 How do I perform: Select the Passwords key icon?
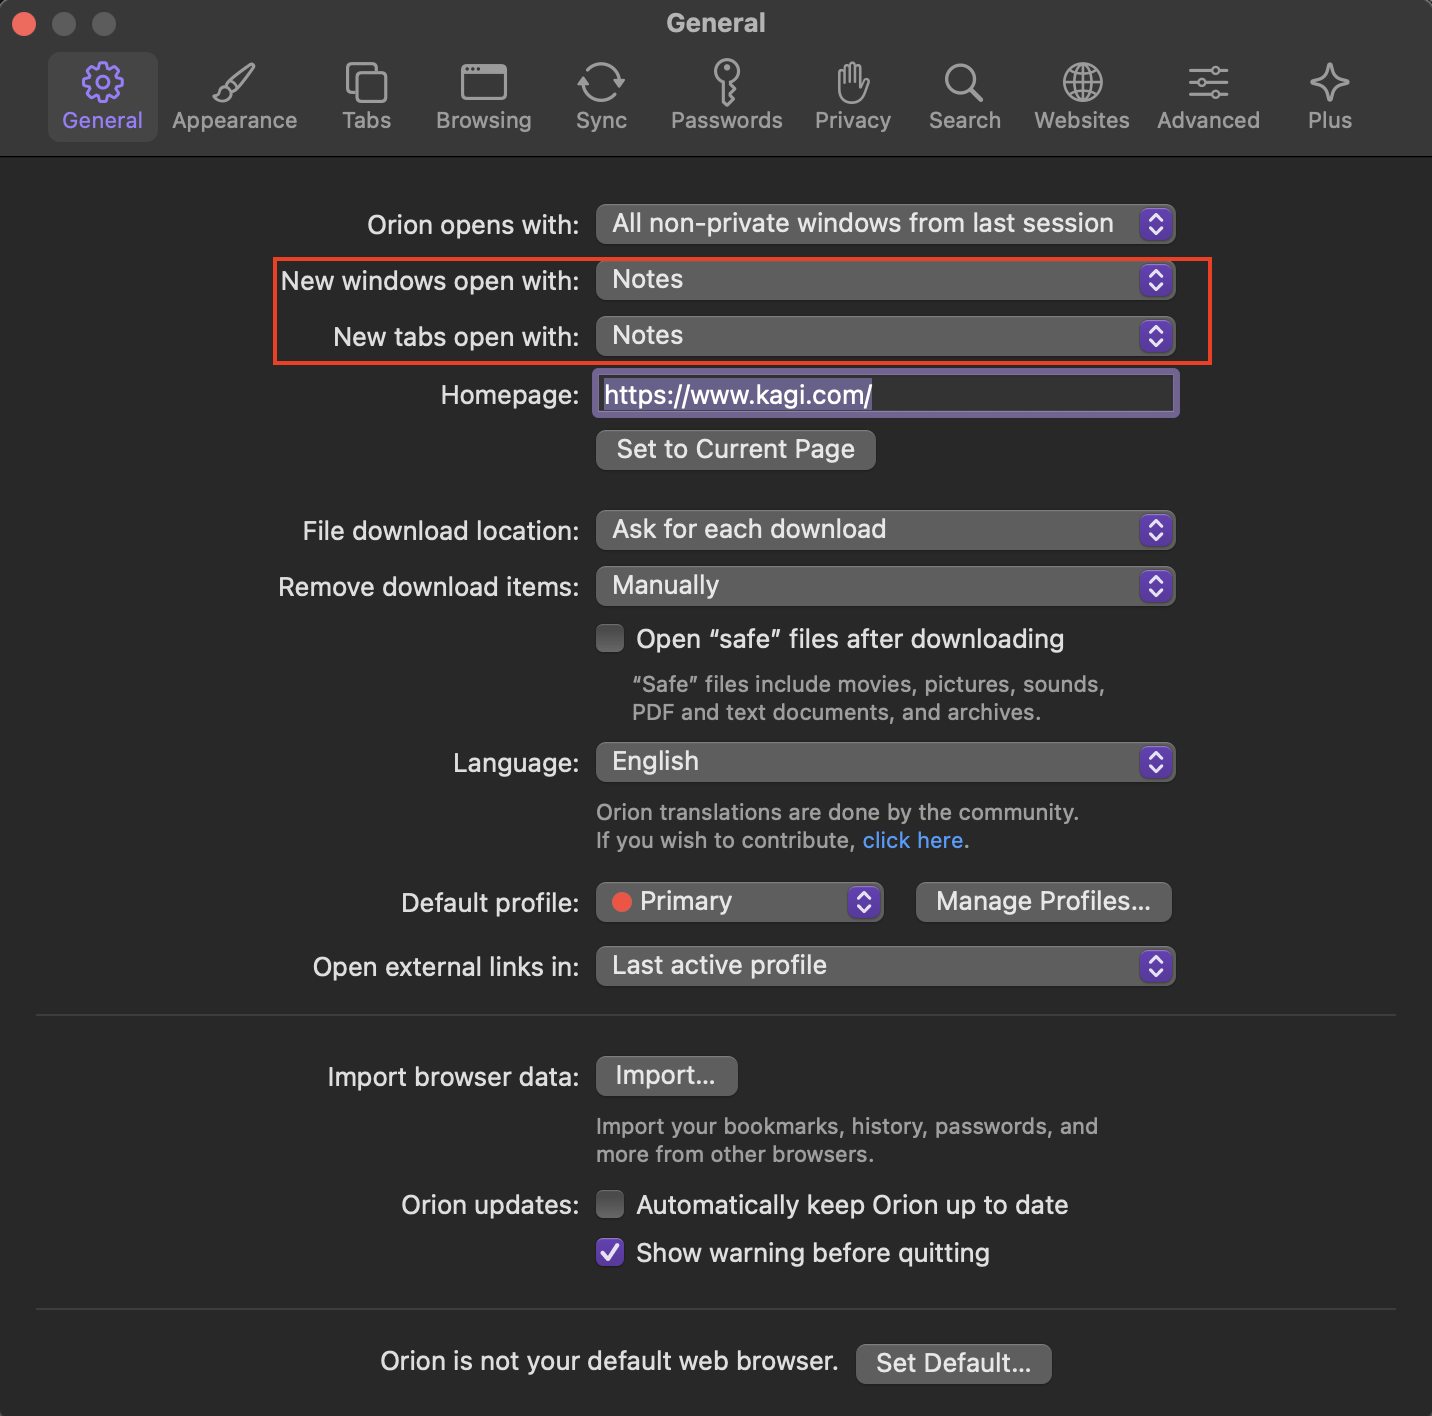point(727,83)
